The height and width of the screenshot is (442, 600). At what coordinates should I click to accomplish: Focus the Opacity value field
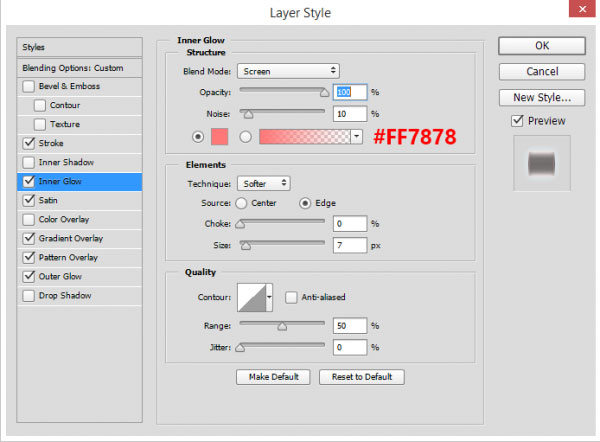point(350,92)
